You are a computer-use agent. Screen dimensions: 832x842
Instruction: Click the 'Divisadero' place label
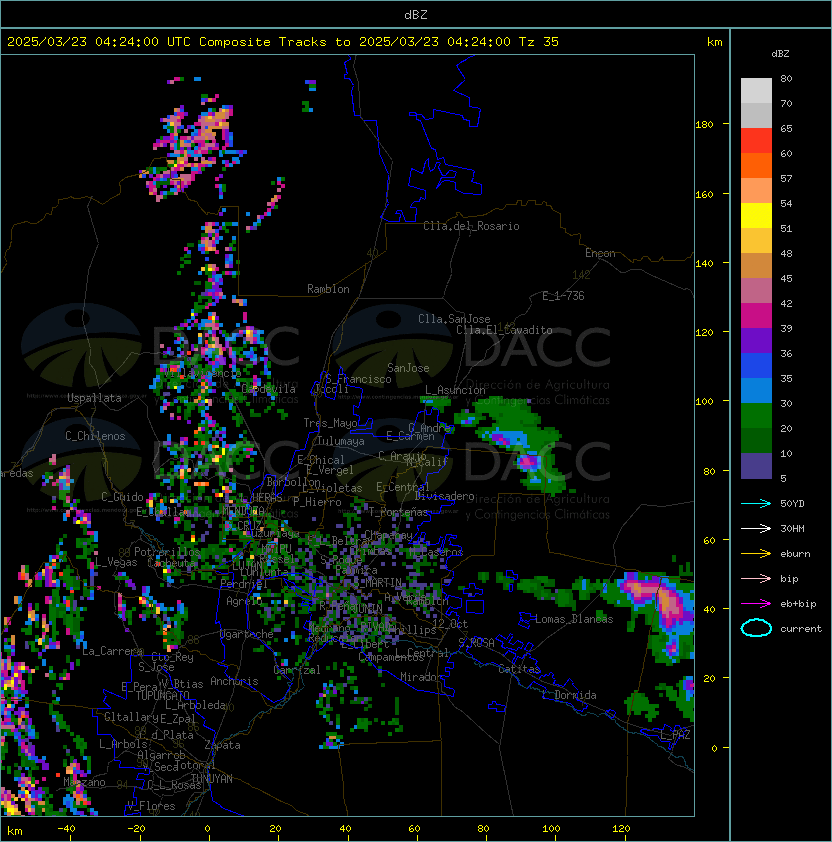pyautogui.click(x=445, y=496)
